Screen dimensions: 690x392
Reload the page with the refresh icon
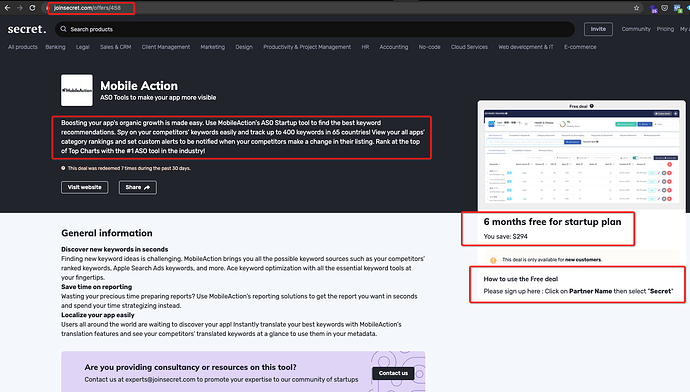pyautogui.click(x=32, y=8)
